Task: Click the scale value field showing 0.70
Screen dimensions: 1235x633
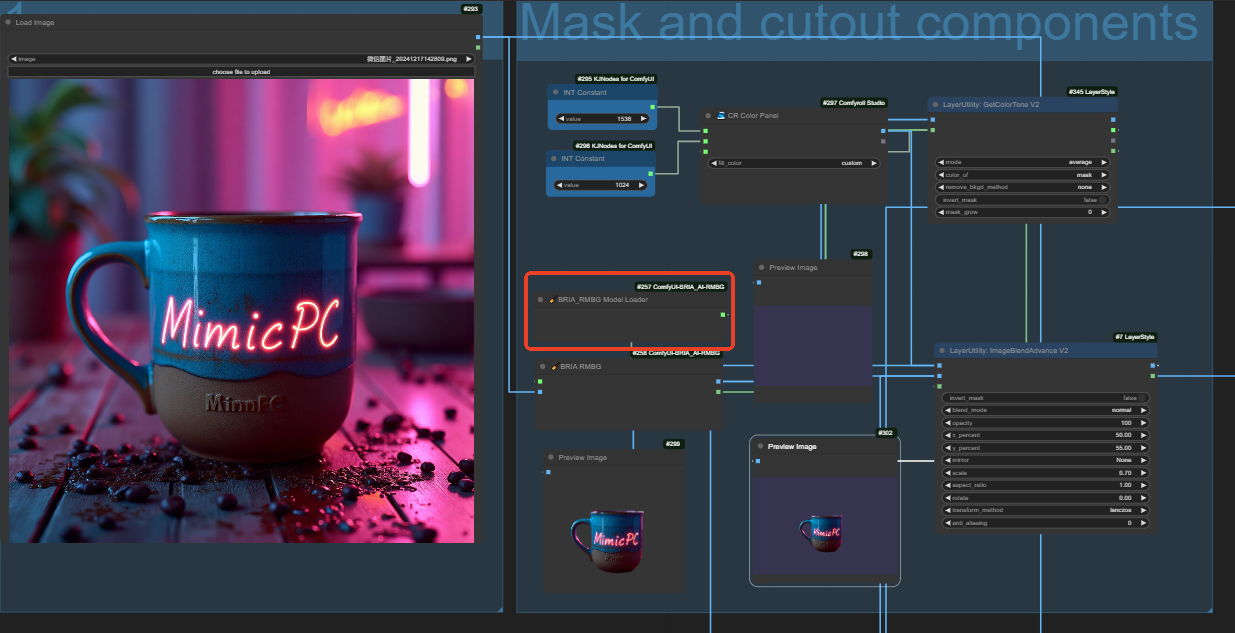Action: 1044,473
